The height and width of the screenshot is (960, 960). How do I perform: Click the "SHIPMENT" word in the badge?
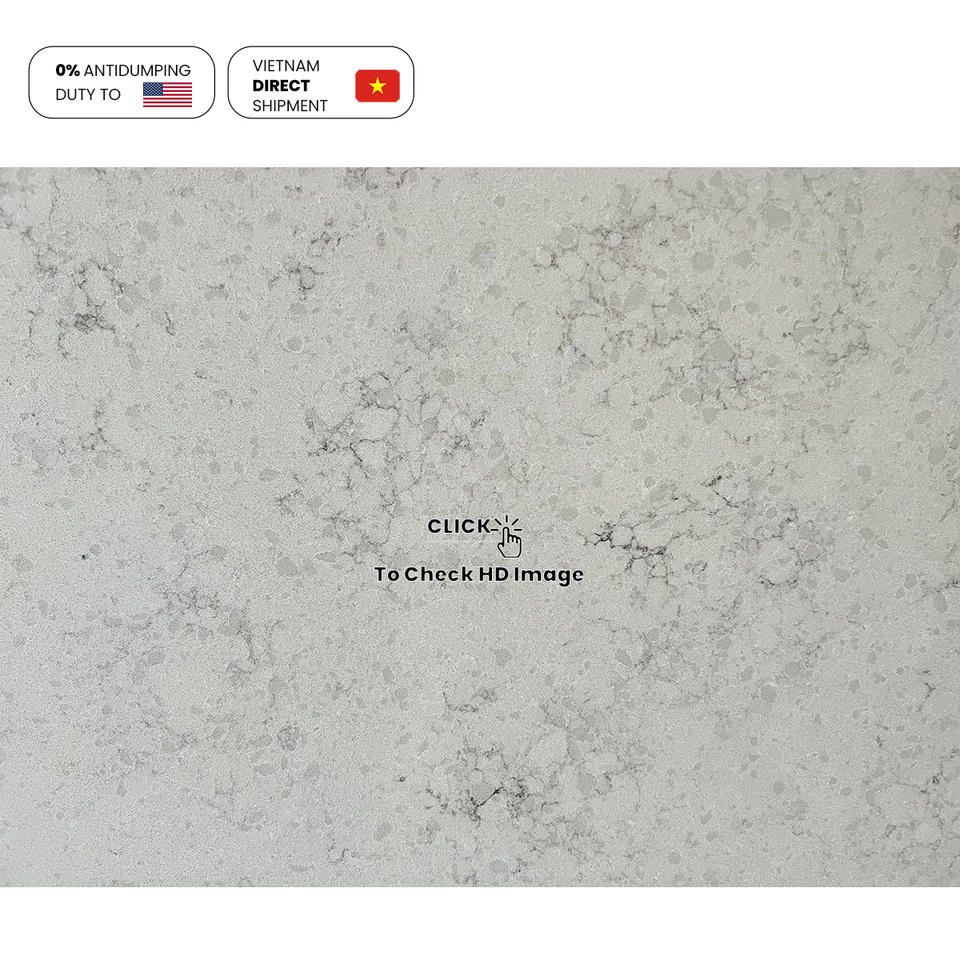[x=290, y=106]
